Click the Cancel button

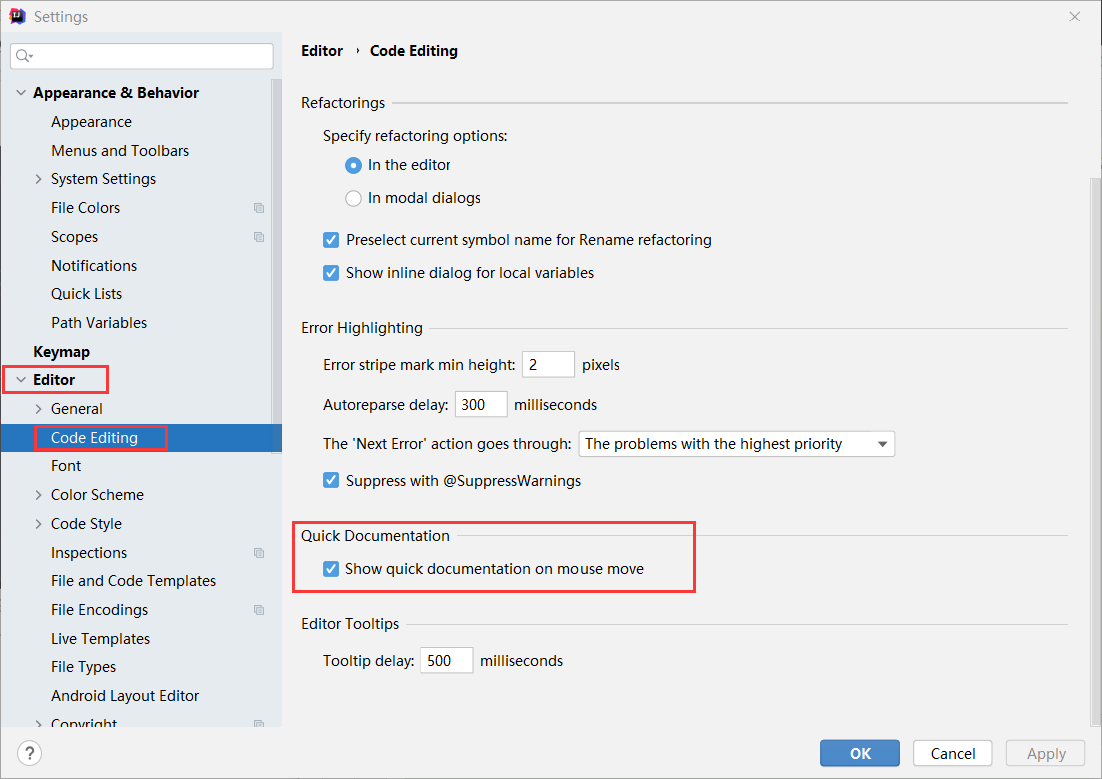(952, 754)
